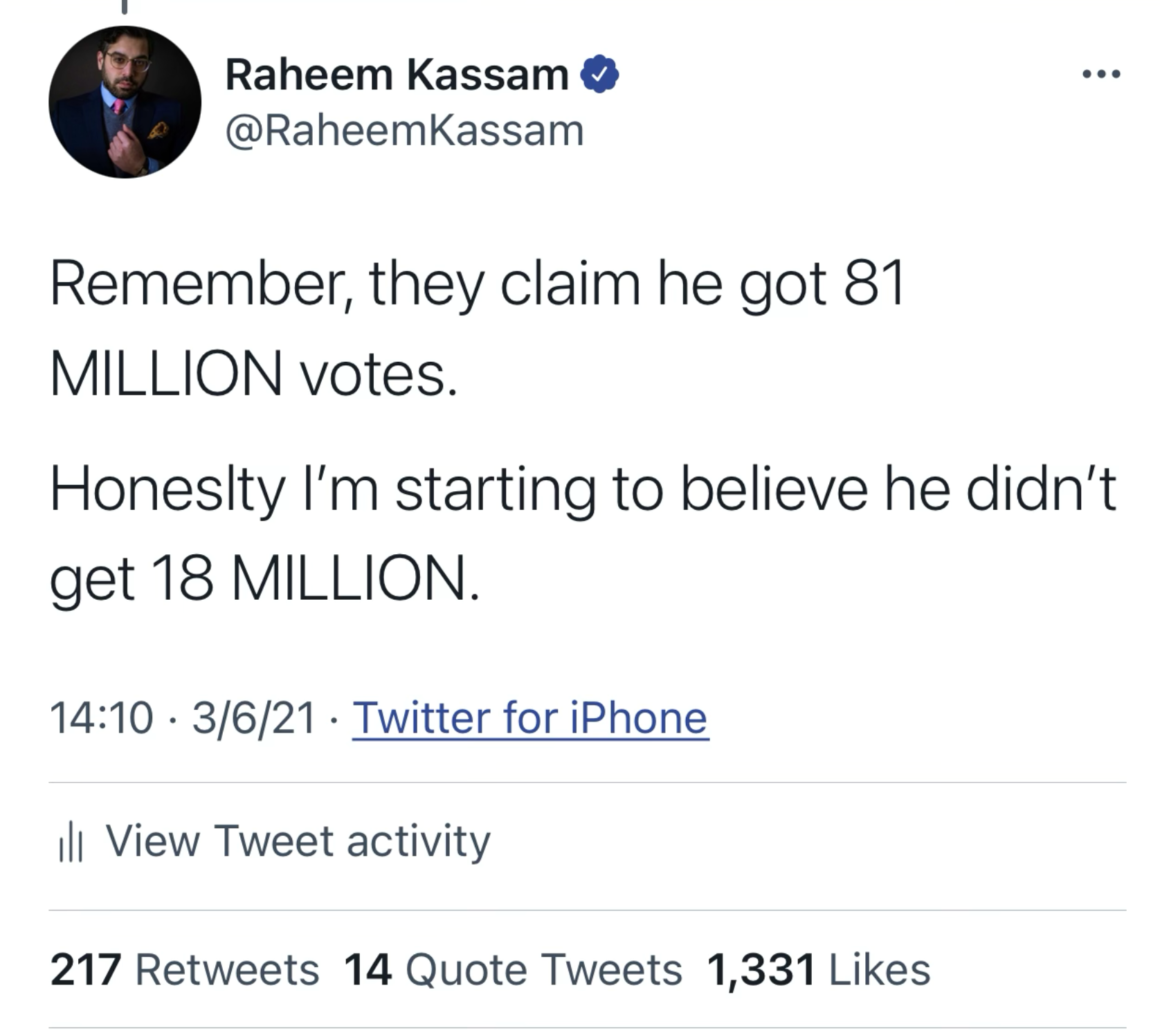Click the 14:10 timestamp
Viewport: 1160px width, 1035px height.
pos(102,718)
